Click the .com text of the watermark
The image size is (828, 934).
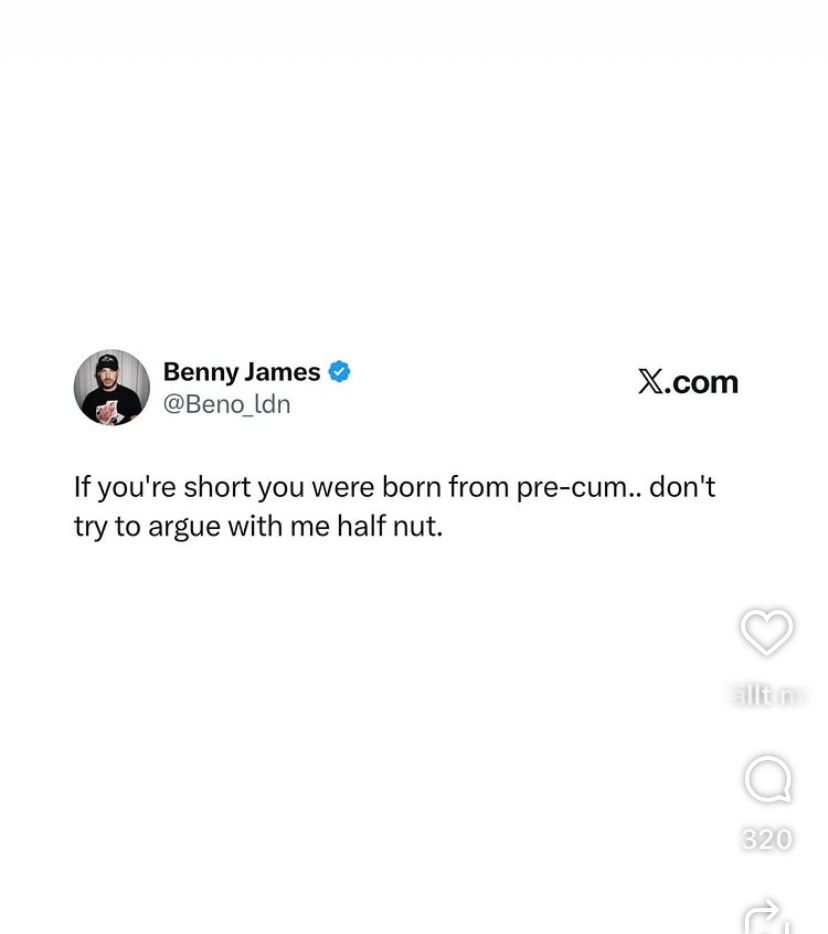701,382
